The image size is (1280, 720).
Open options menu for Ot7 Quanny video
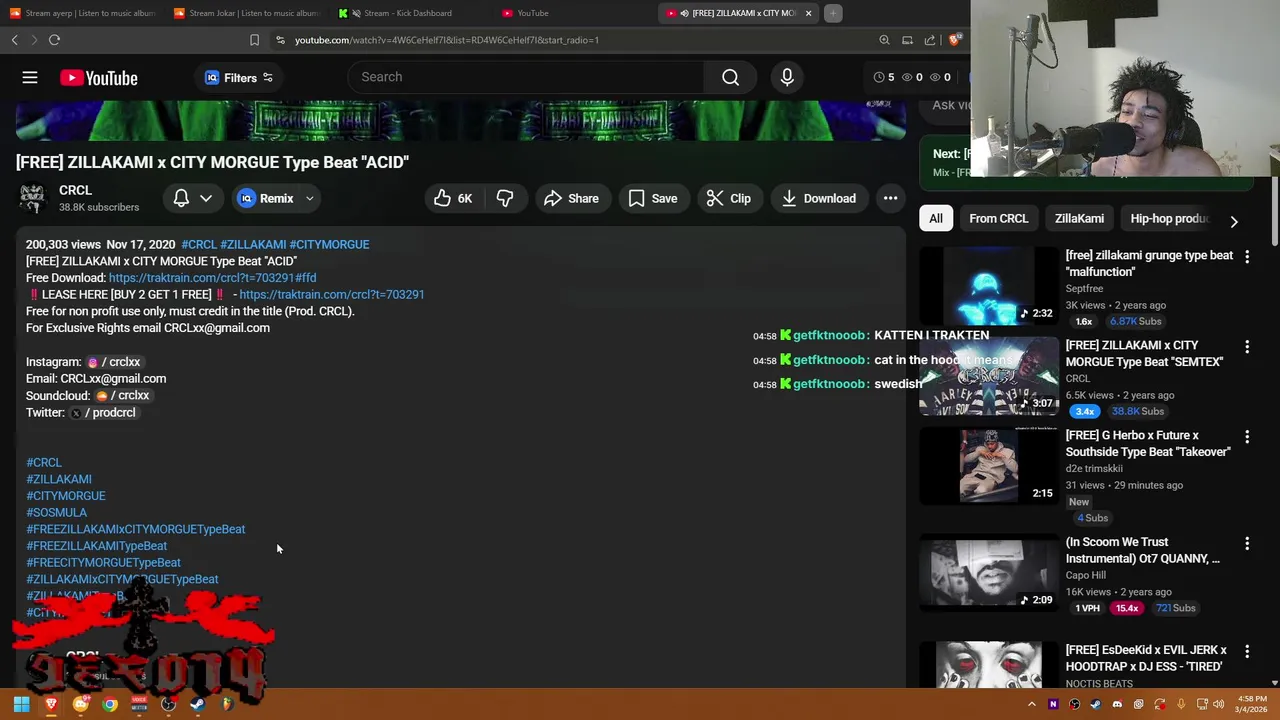[x=1247, y=543]
